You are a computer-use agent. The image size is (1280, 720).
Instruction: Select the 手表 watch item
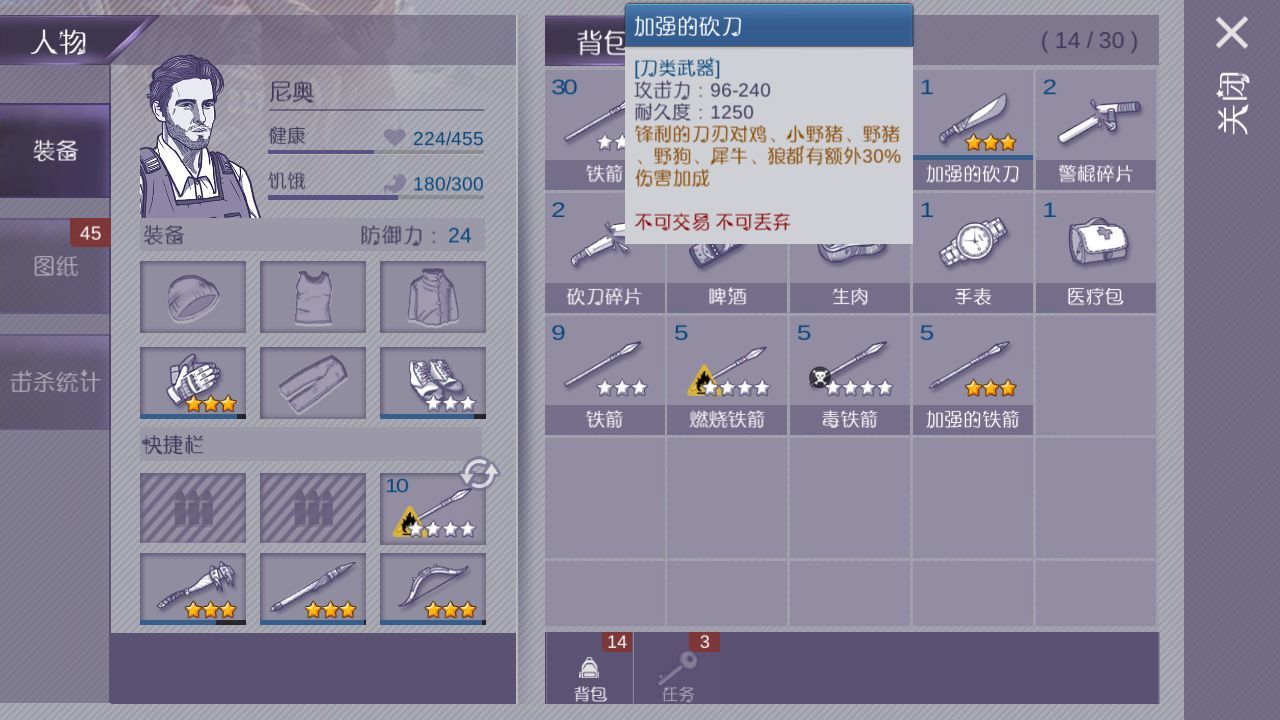tap(972, 253)
